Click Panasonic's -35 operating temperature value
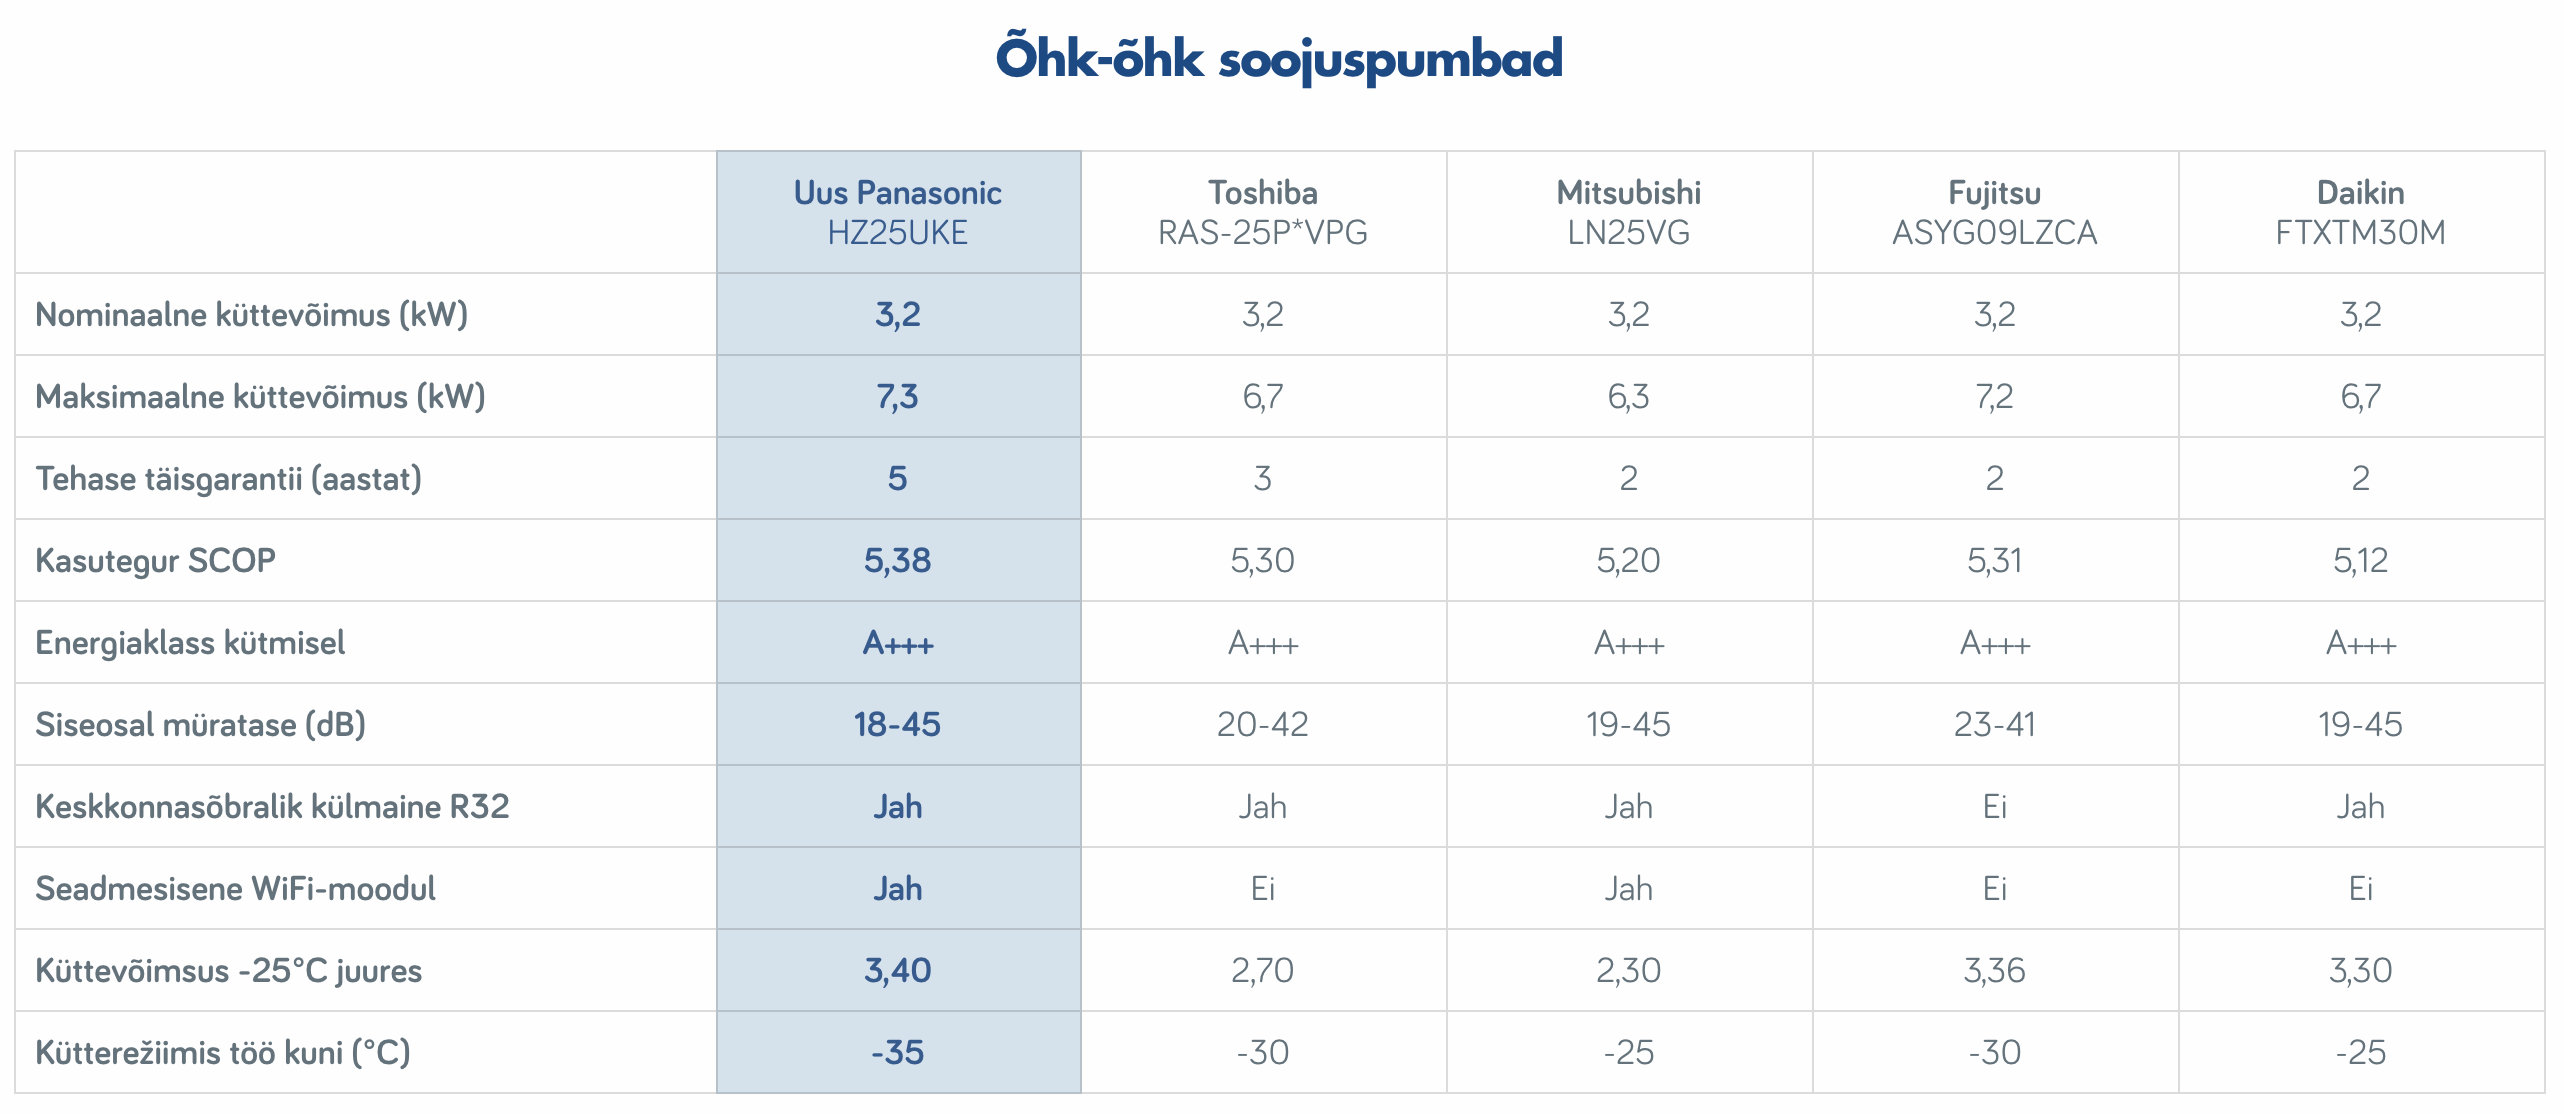 [x=897, y=1053]
